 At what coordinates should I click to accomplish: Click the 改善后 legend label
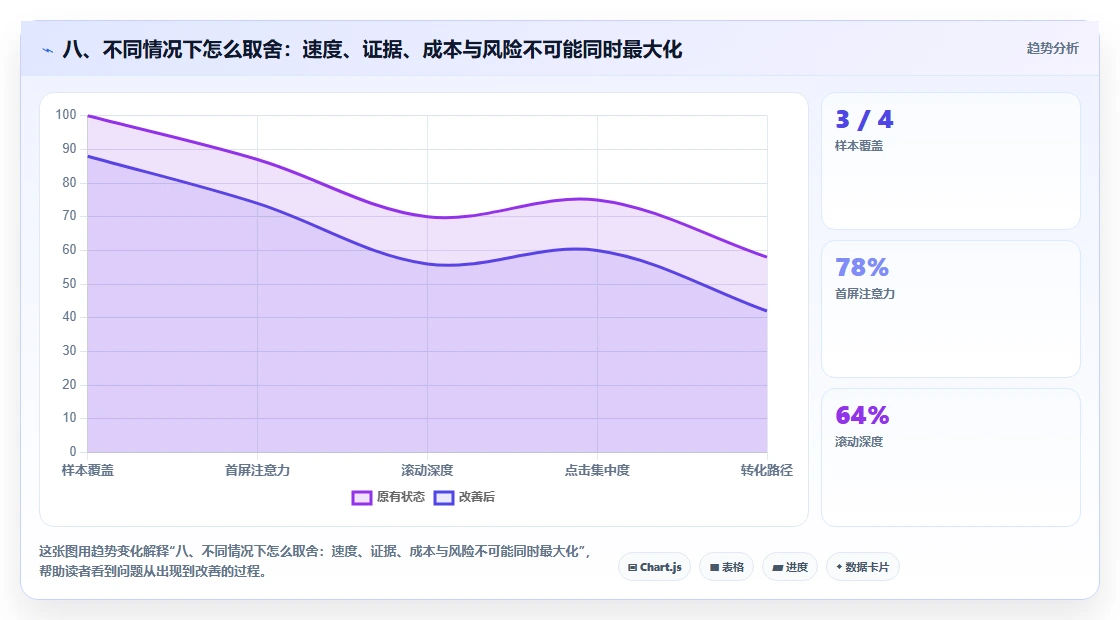click(476, 497)
